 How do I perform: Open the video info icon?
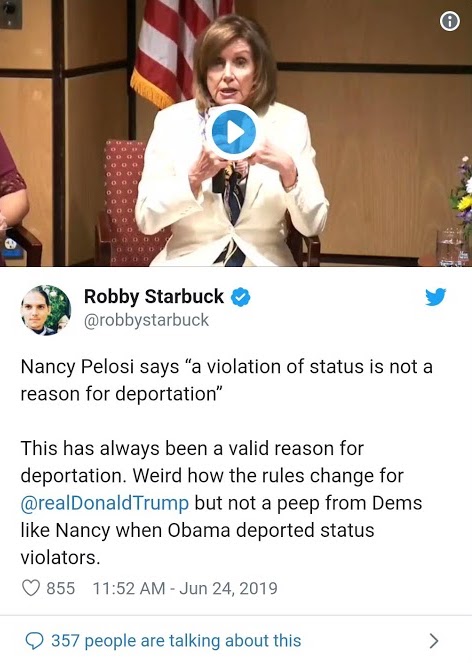tap(450, 21)
